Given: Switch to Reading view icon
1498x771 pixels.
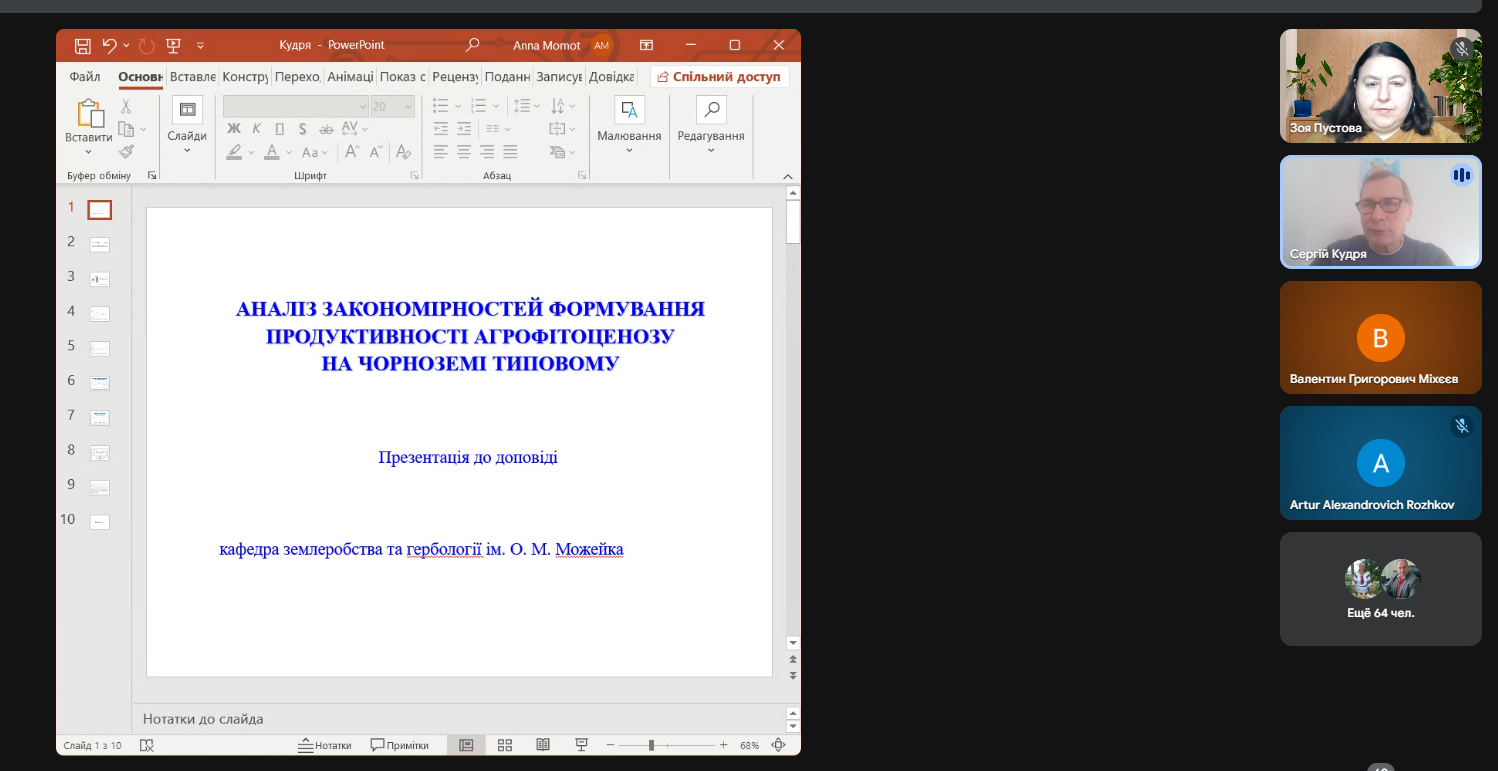Looking at the screenshot, I should [543, 745].
